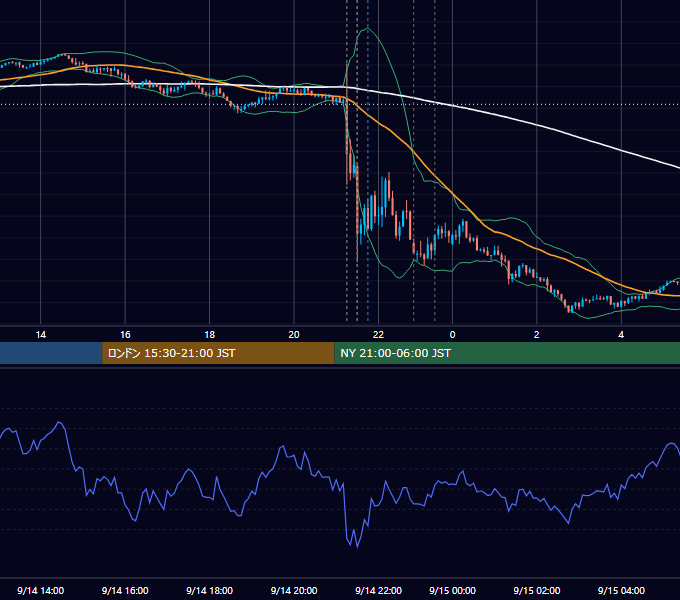Screen dimensions: 680x600
Task: Click the 9/14 16:00 date label
Action: click(x=125, y=590)
